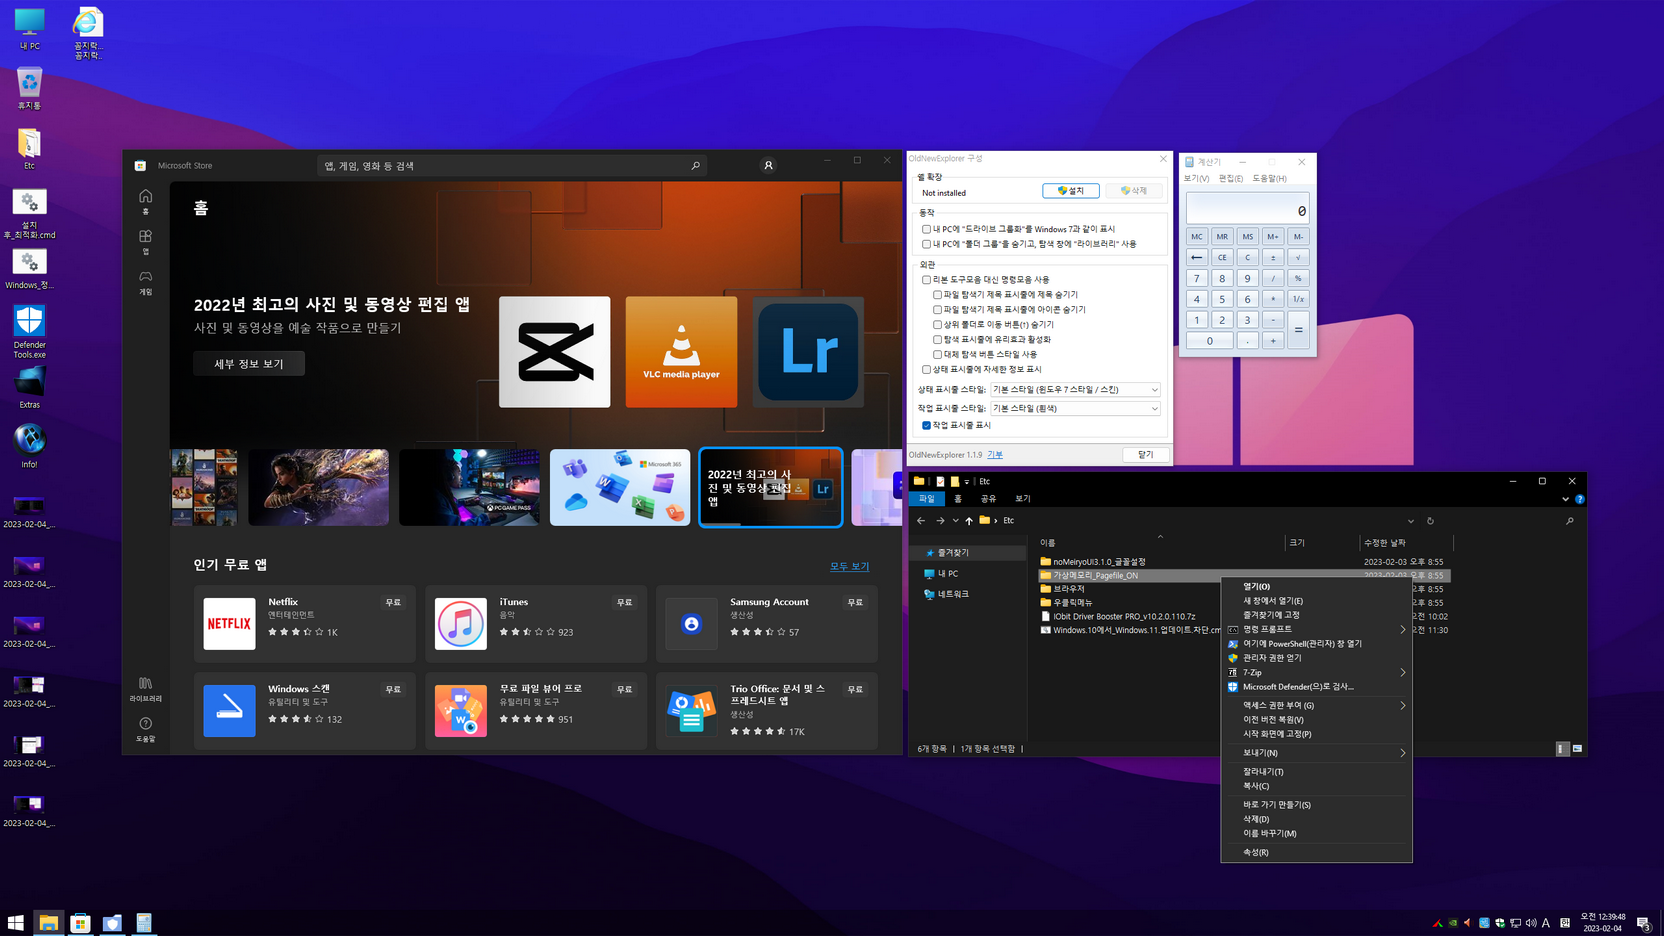Click the Refresh icon in the Etc explorer address bar
1664x936 pixels.
(1430, 520)
